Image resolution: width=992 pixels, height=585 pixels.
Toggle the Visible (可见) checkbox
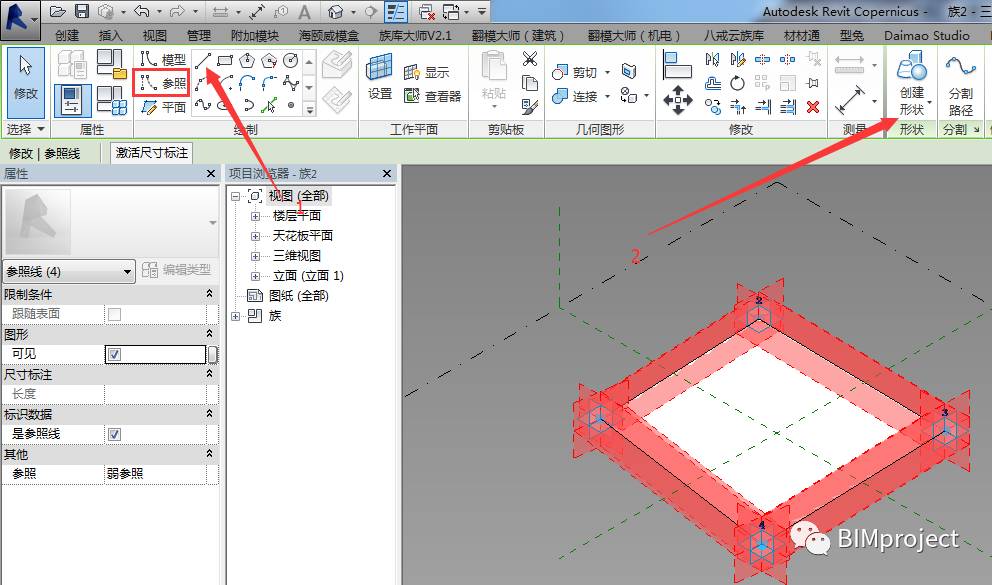click(115, 354)
